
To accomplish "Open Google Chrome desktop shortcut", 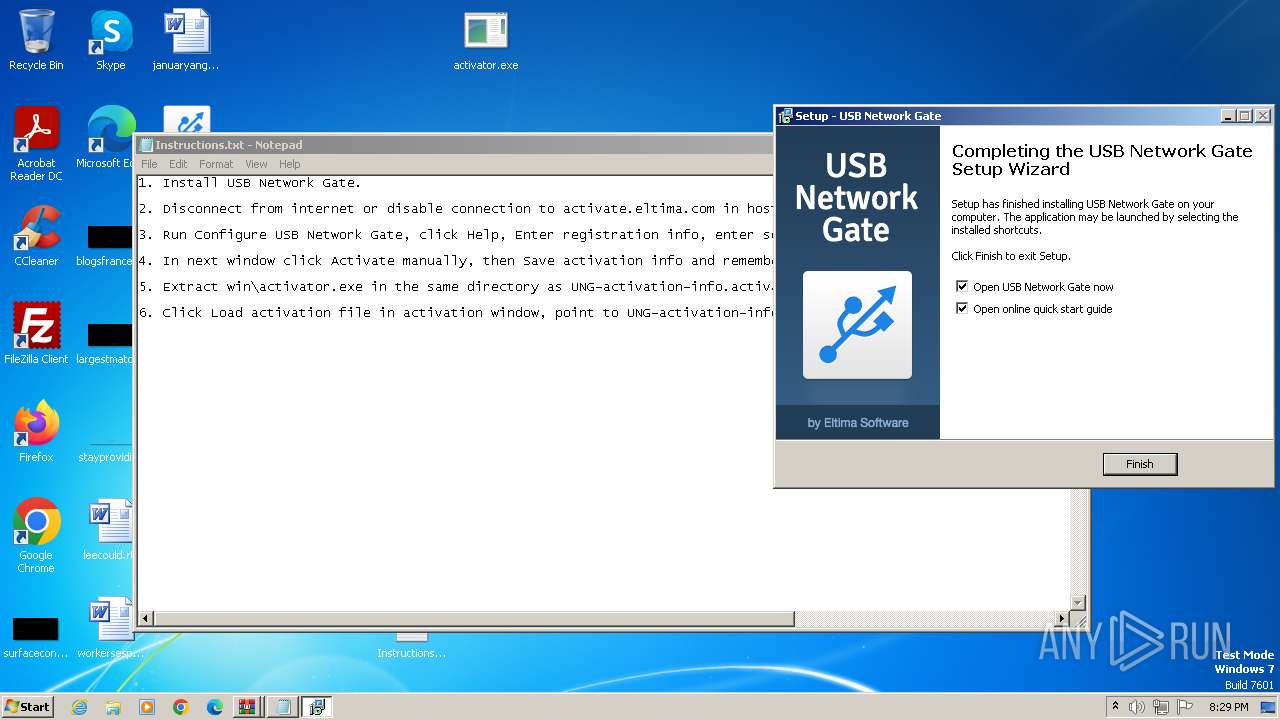I will coord(36,536).
